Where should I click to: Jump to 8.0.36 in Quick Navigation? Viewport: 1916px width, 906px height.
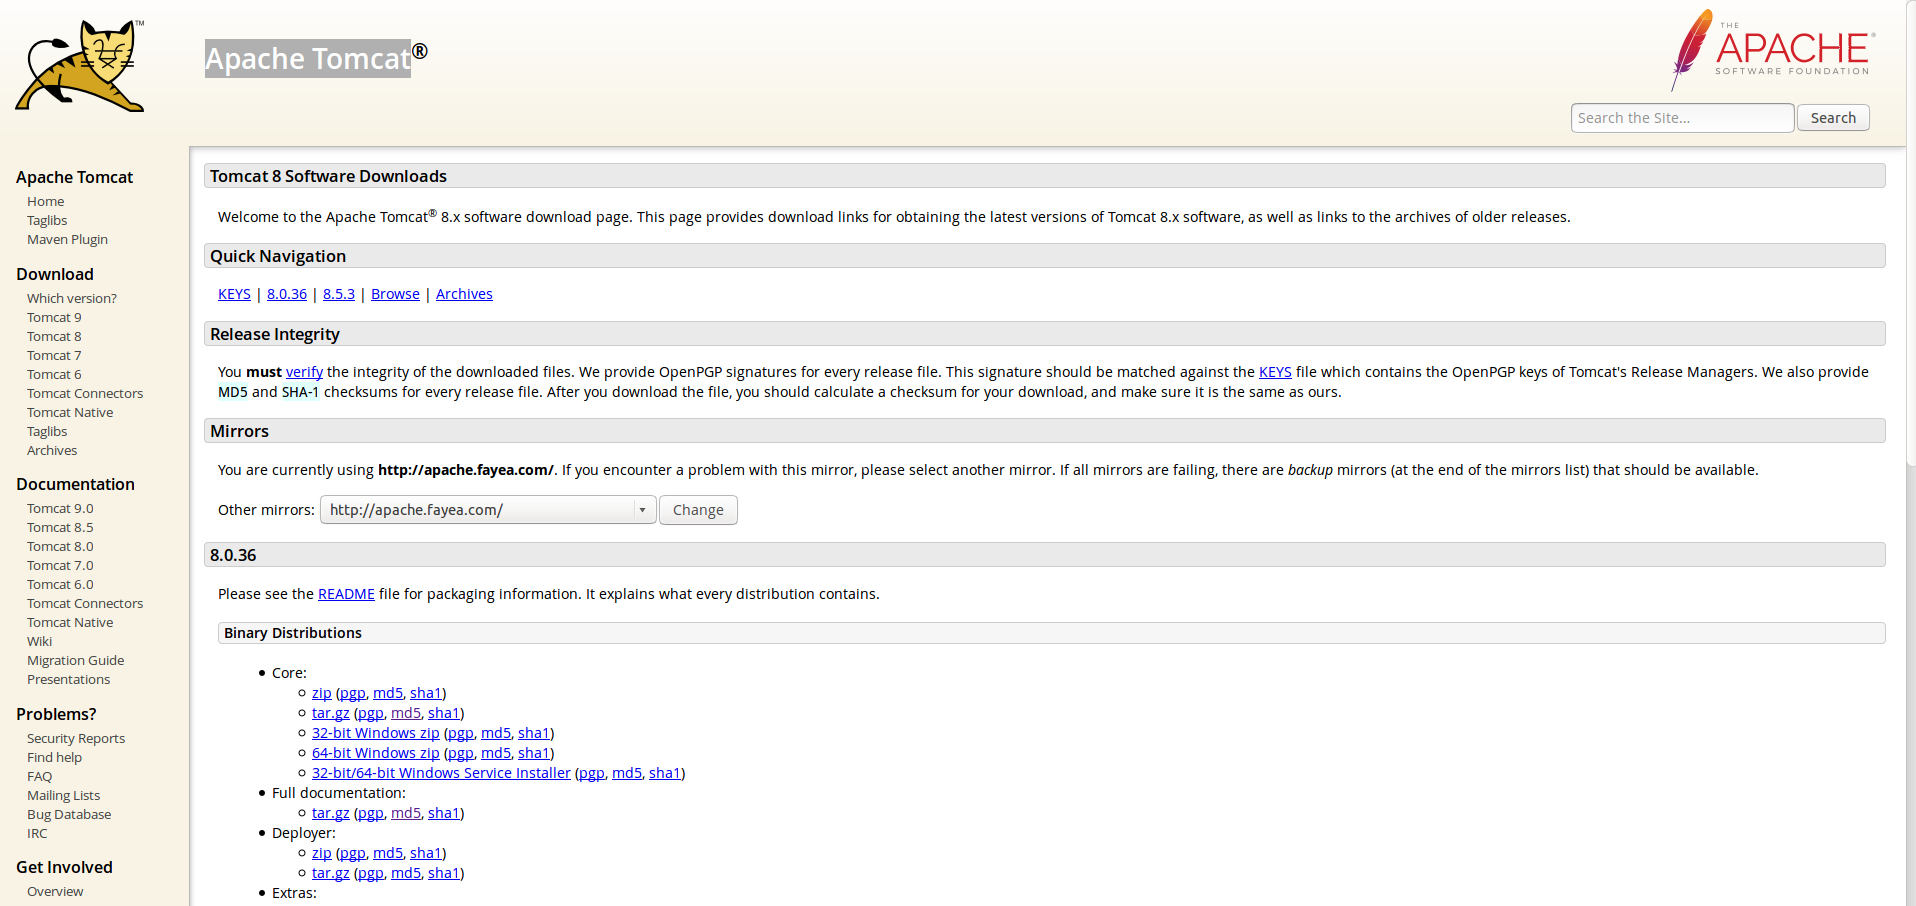287,294
